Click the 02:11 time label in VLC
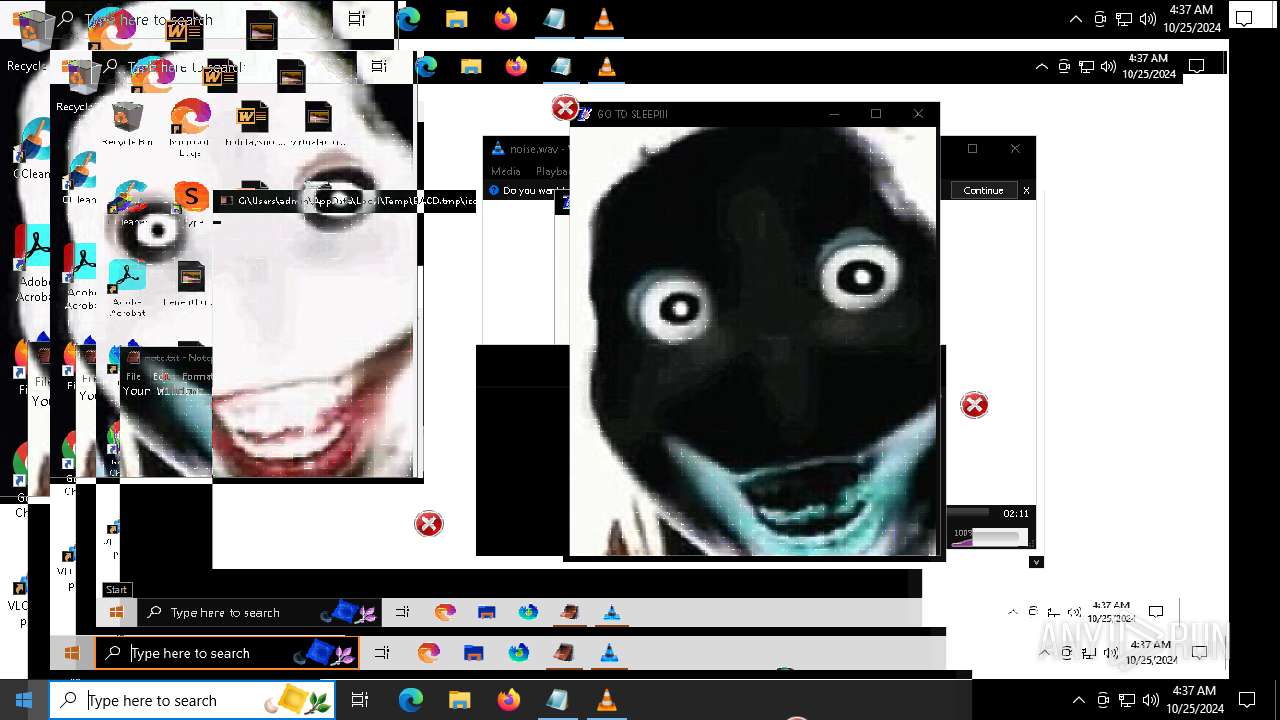1280x720 pixels. [x=1015, y=513]
